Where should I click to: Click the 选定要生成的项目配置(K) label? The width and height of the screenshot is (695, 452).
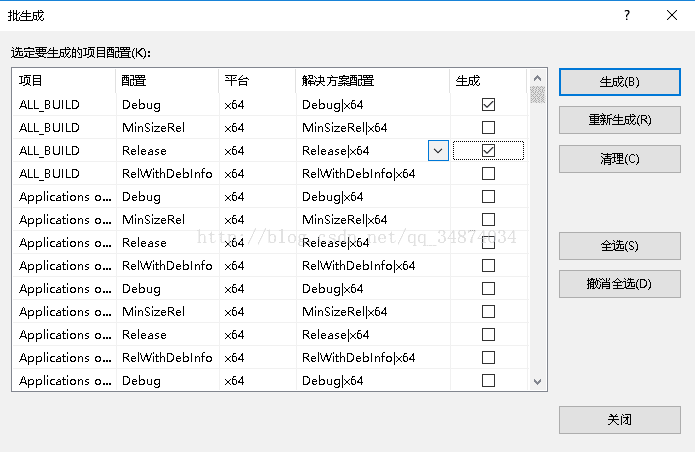coord(81,53)
